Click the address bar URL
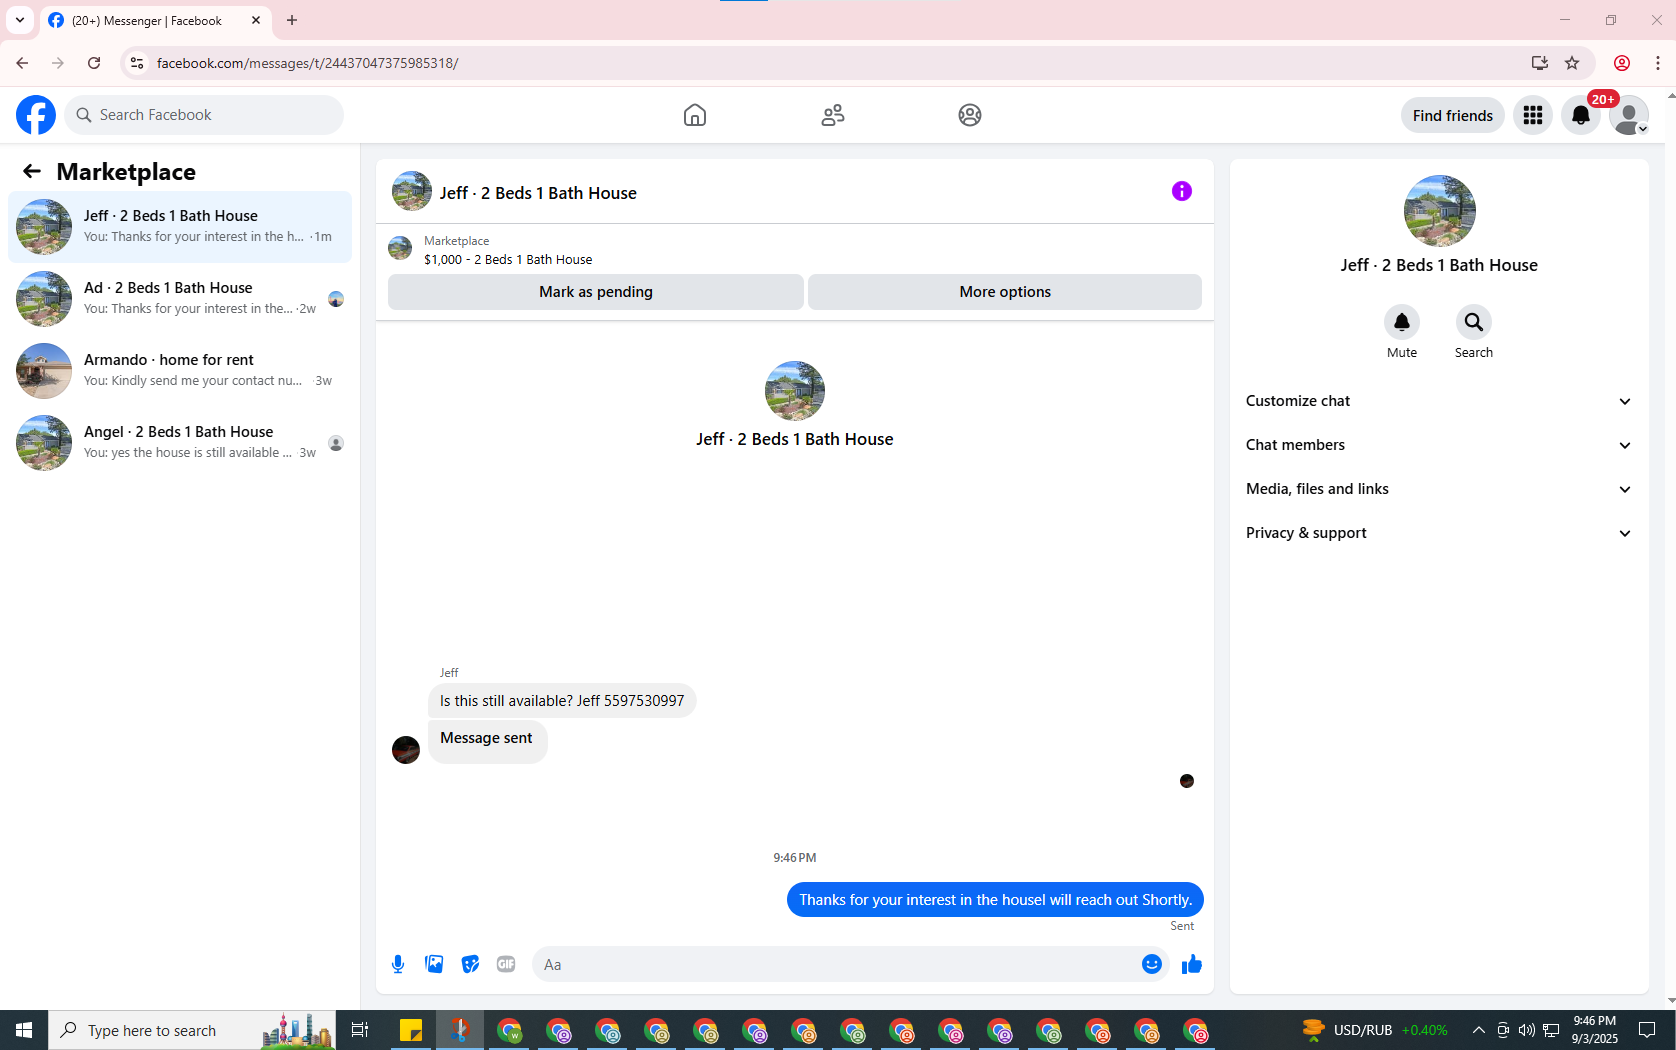1676x1050 pixels. [x=308, y=63]
